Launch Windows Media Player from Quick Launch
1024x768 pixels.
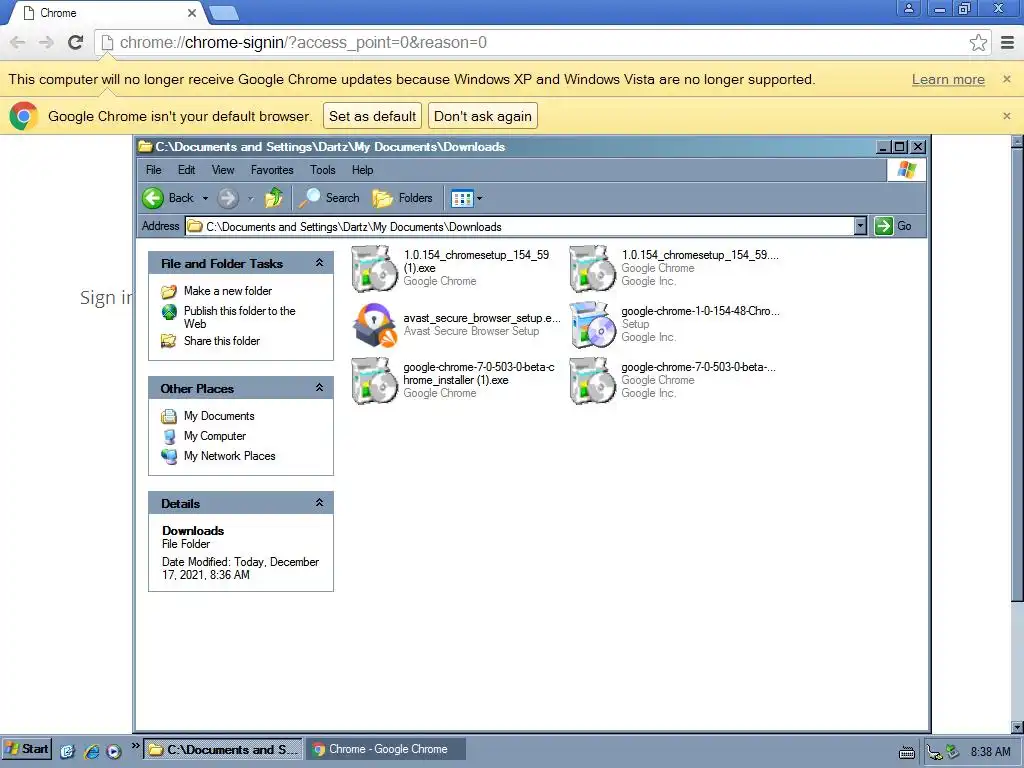pyautogui.click(x=114, y=751)
